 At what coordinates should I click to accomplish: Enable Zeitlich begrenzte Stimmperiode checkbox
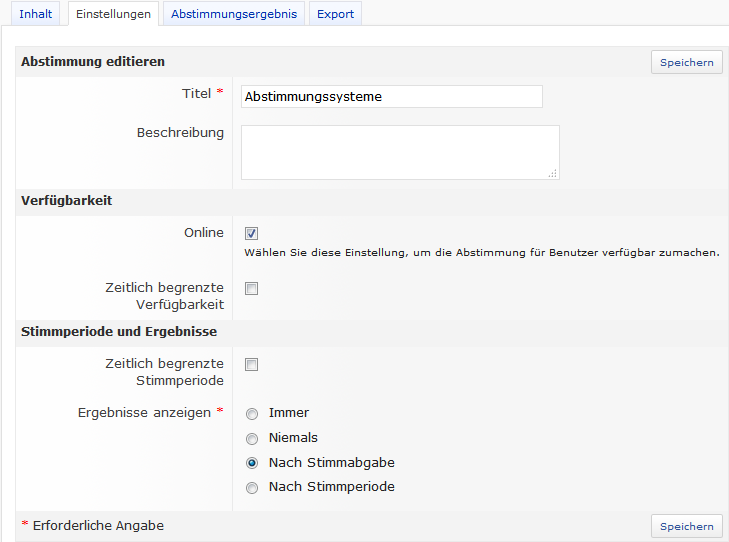tap(252, 365)
